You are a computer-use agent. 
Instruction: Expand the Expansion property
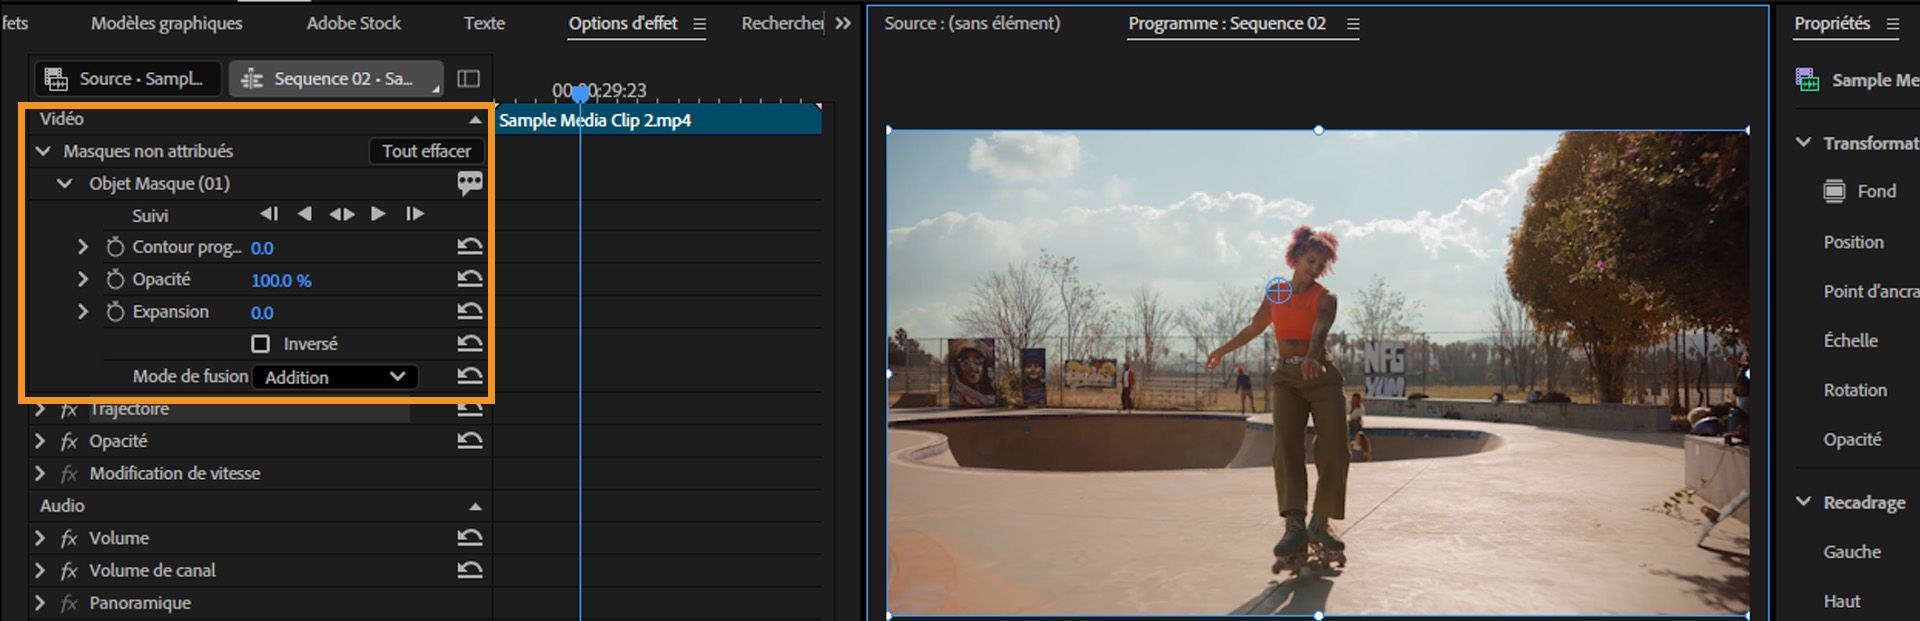[x=83, y=312]
